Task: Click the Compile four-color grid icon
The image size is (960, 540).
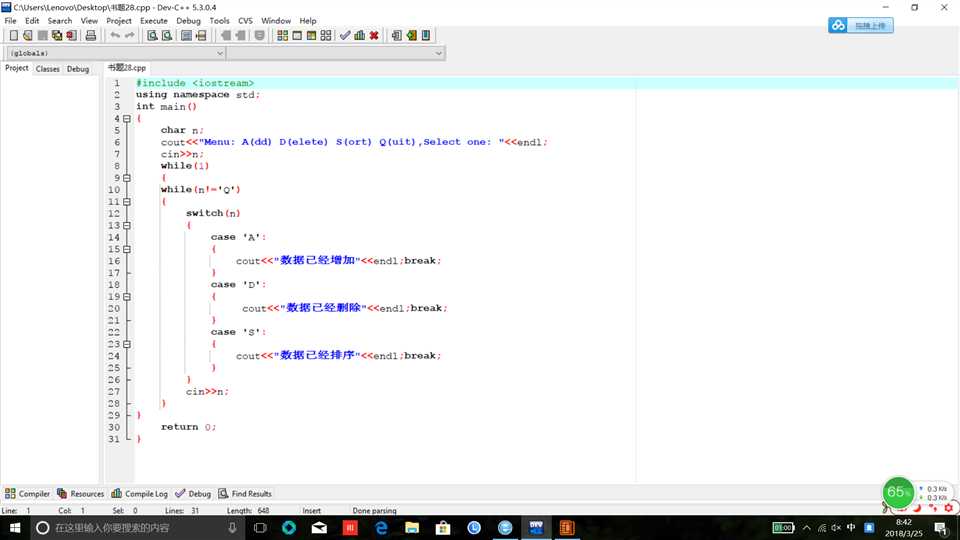Action: pos(282,36)
